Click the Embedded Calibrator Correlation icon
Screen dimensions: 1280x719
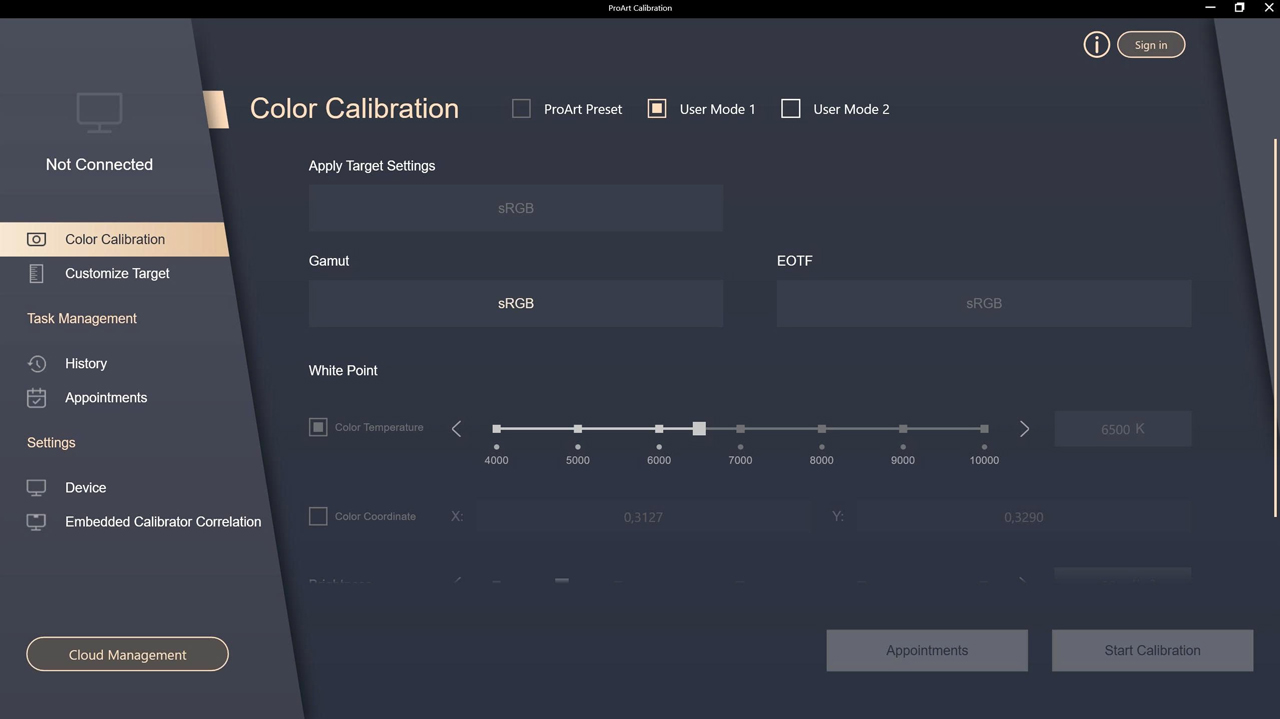pos(36,522)
